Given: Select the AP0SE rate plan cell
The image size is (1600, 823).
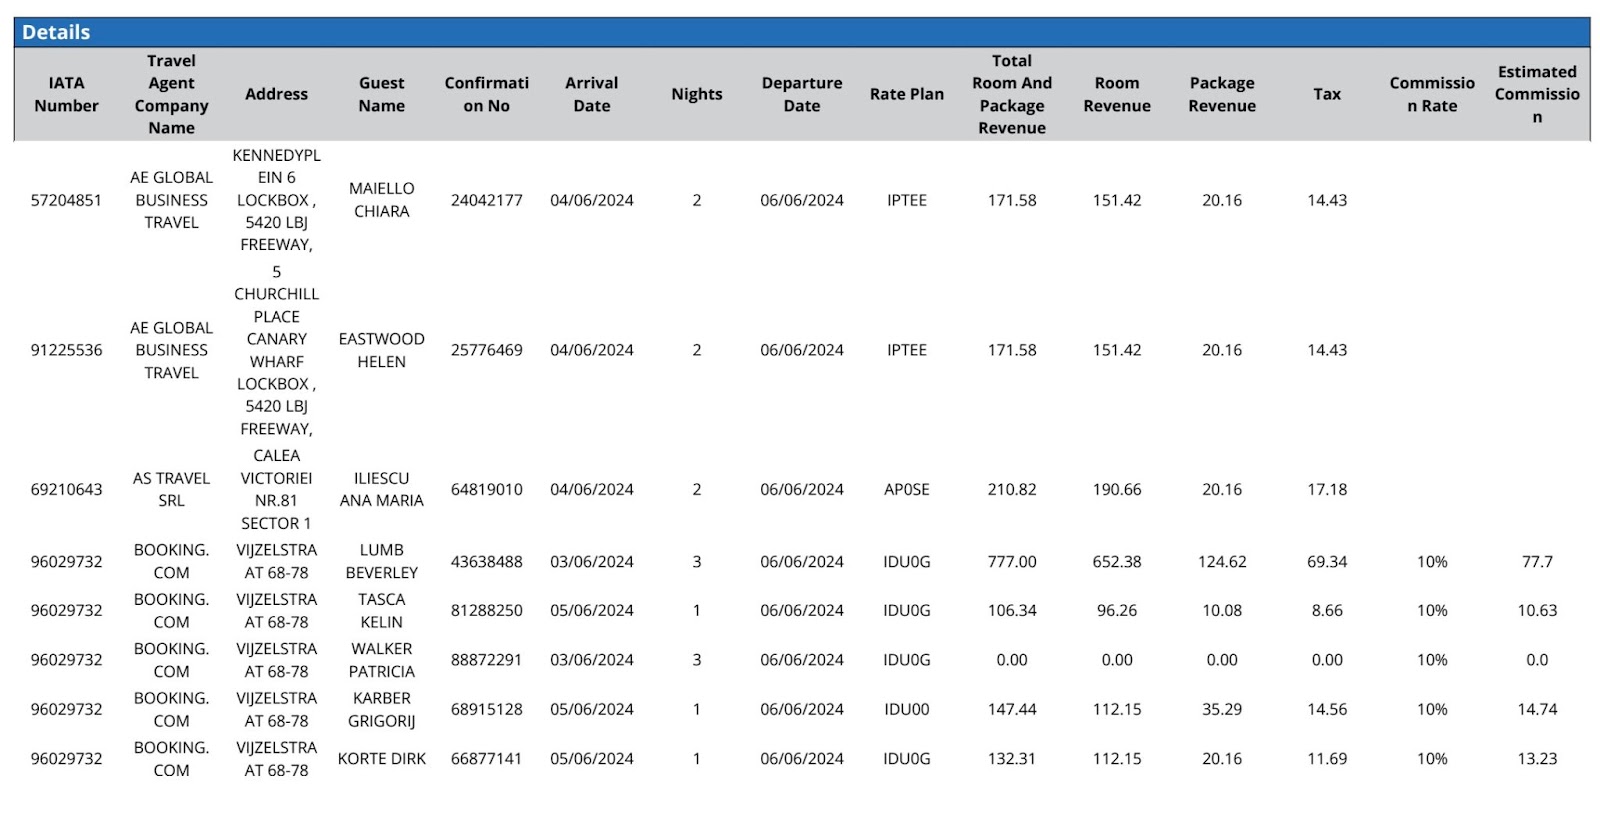Looking at the screenshot, I should click(906, 489).
